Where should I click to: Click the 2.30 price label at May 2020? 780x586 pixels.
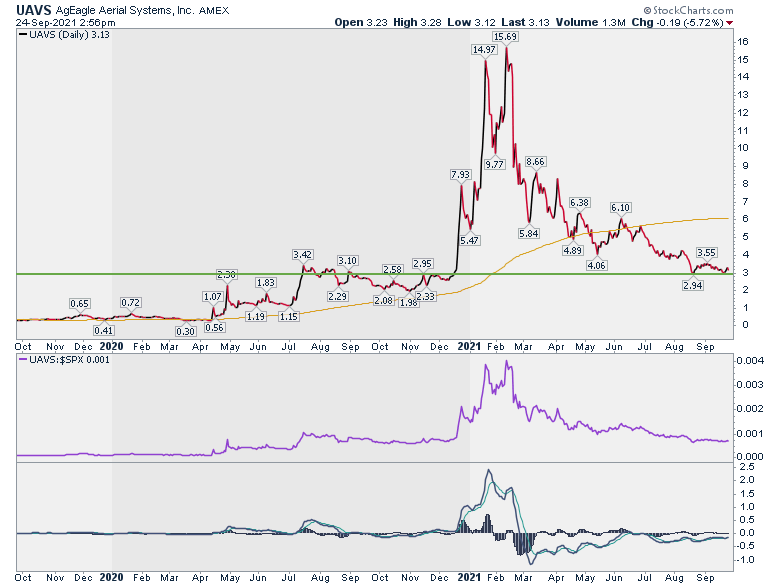click(x=226, y=275)
